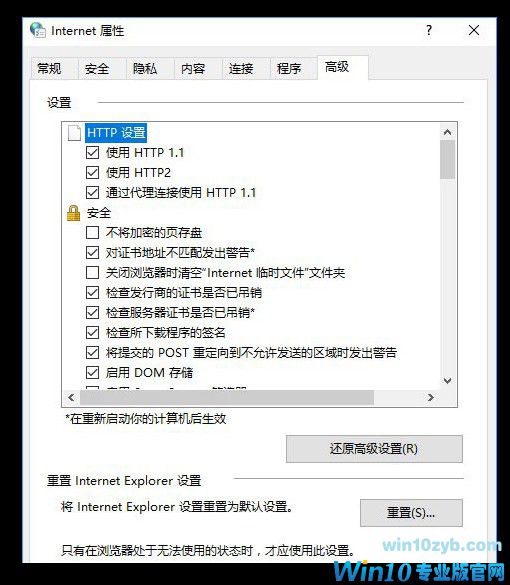
Task: Uncheck 使用 HTTP 1.1 checkbox
Action: click(x=92, y=153)
